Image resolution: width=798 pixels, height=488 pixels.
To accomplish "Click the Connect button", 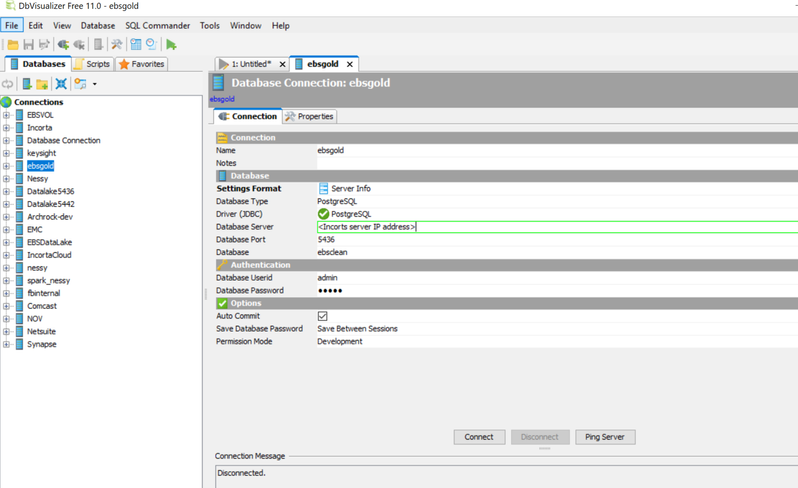I will [479, 437].
